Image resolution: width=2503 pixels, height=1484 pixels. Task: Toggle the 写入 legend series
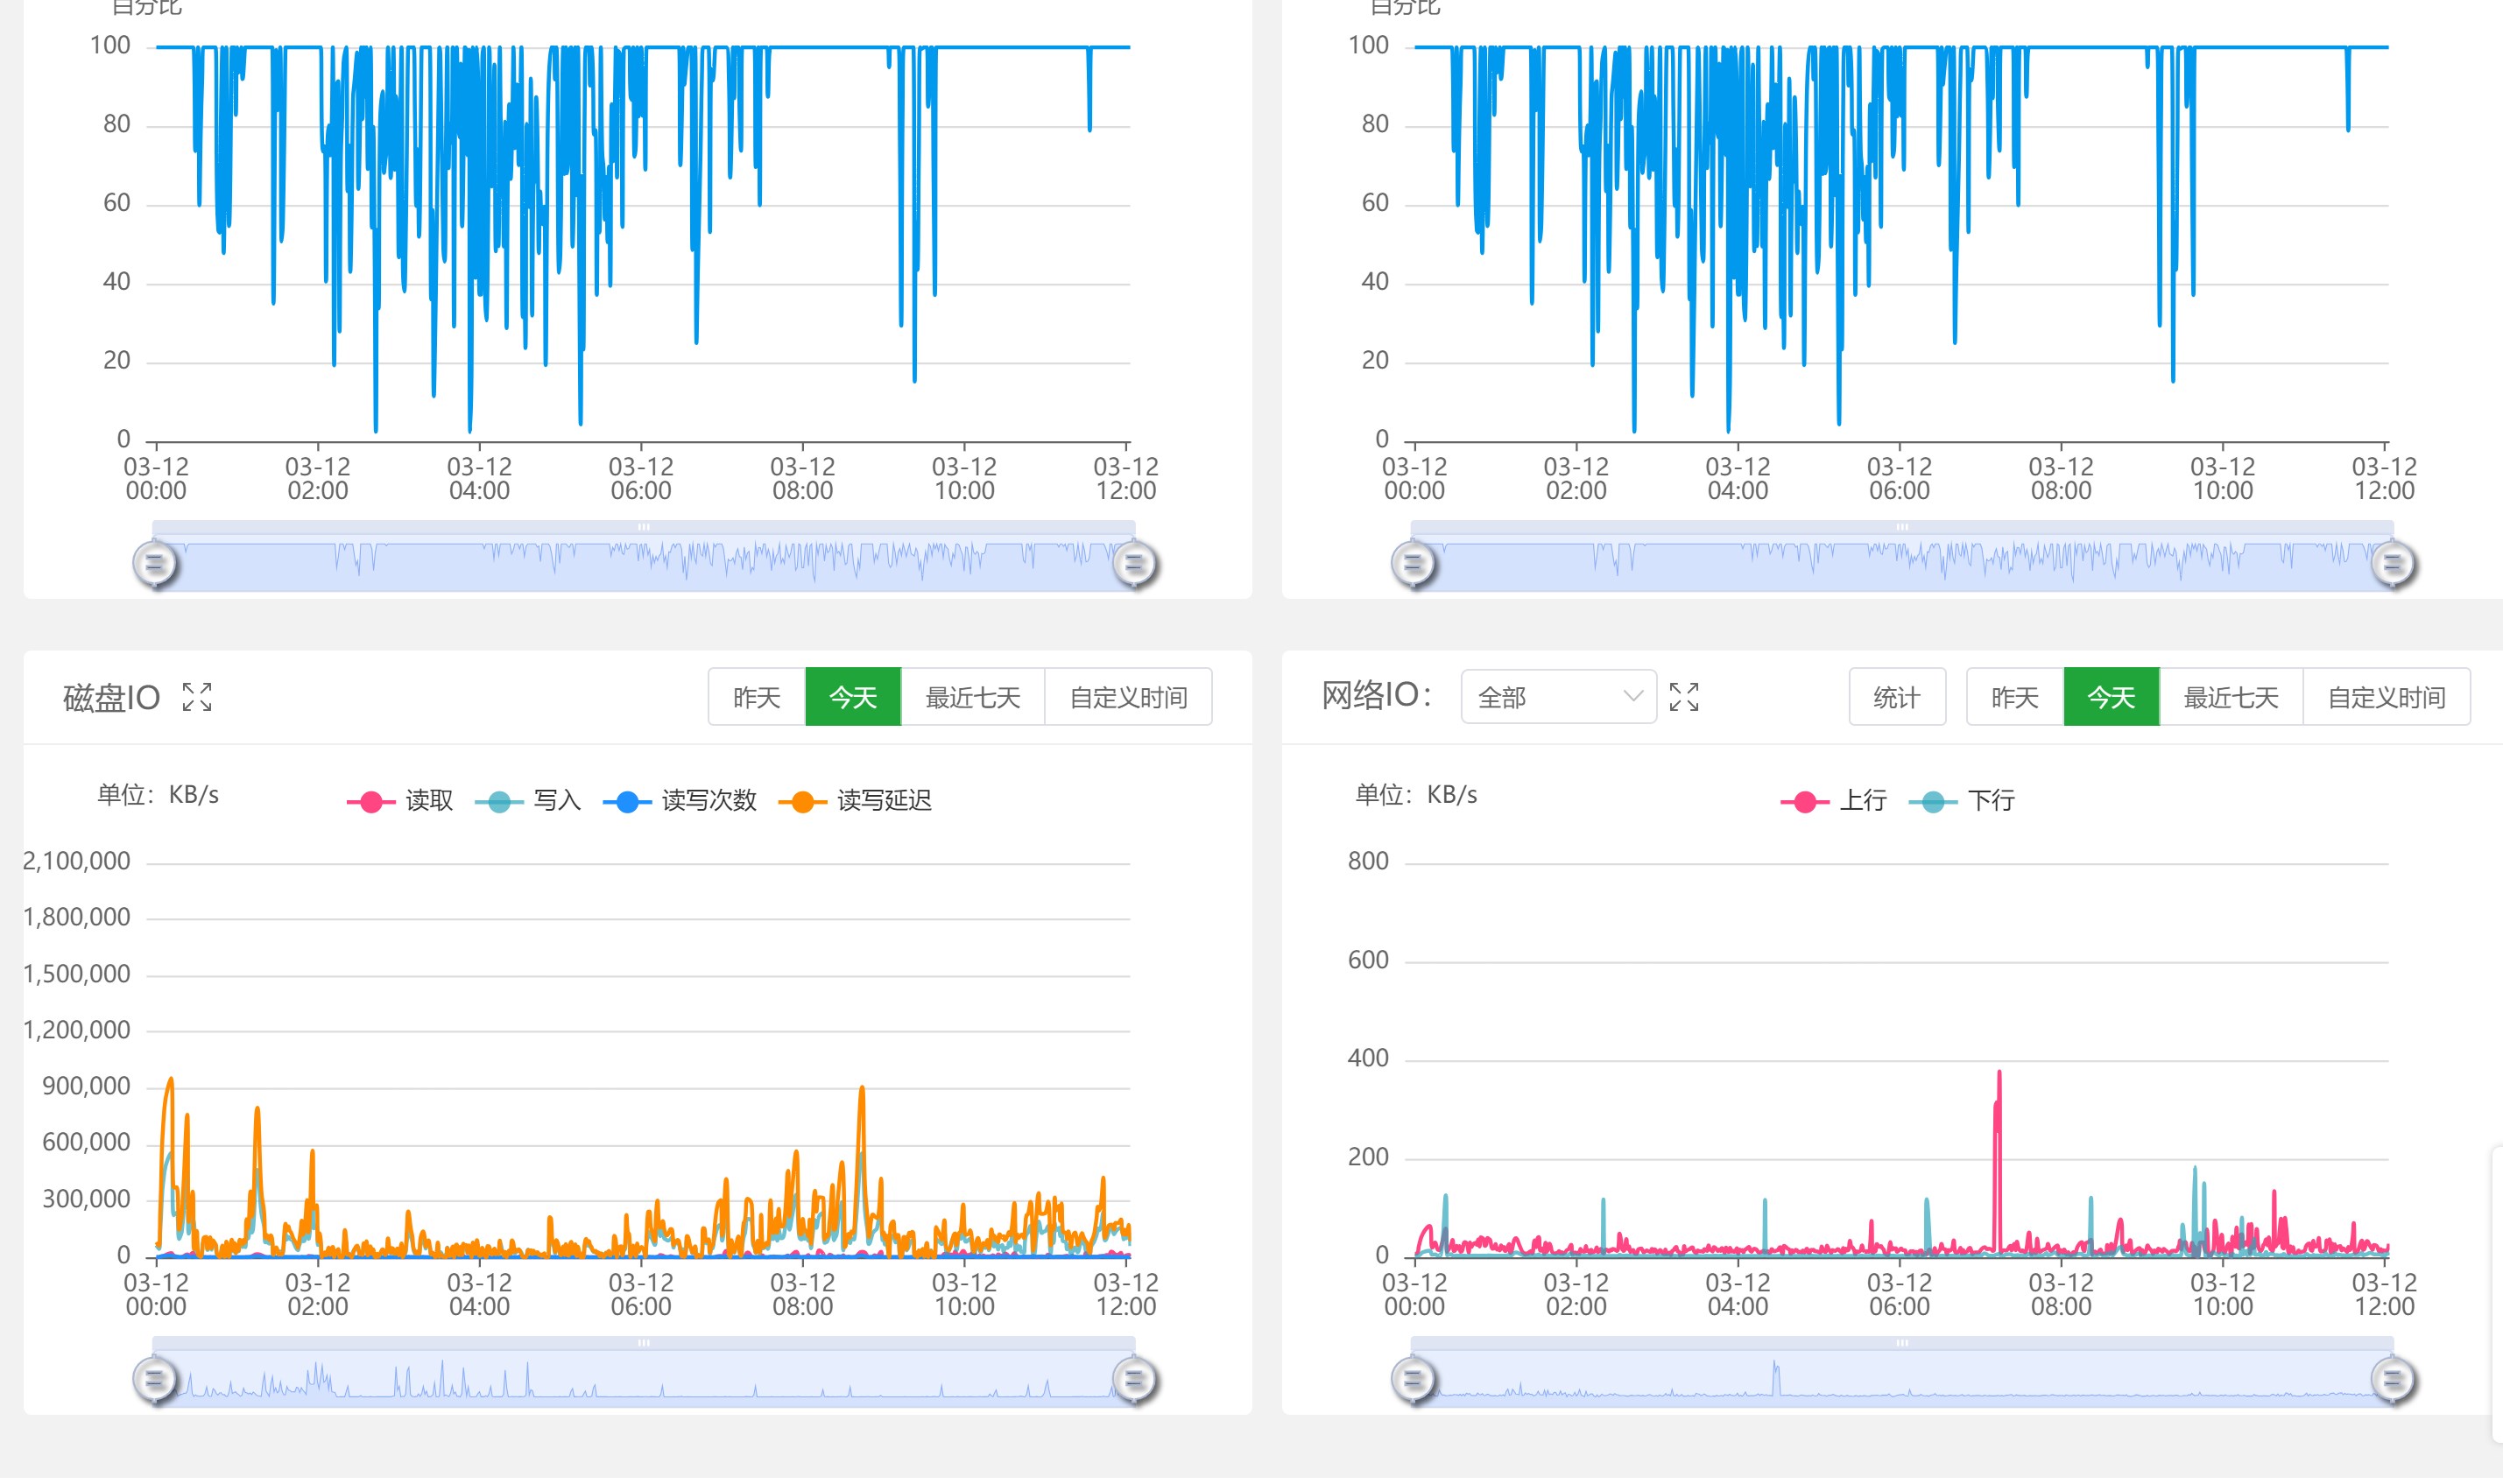coord(528,801)
